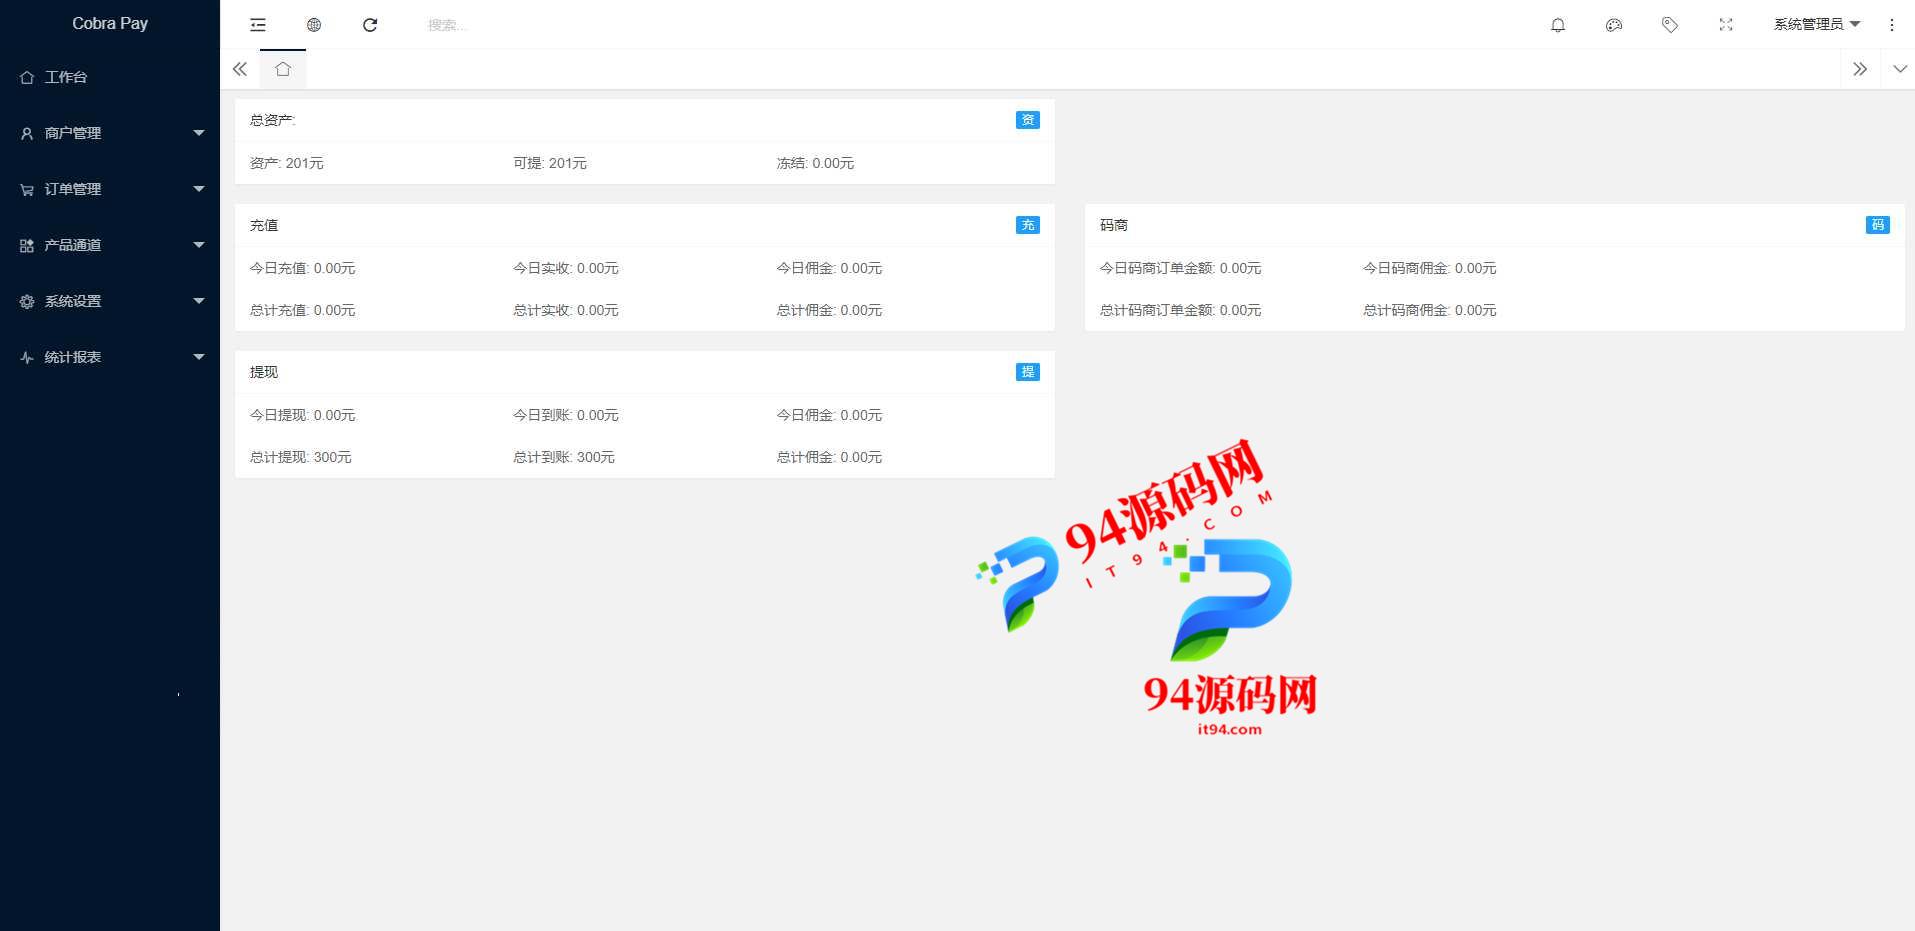1915x931 pixels.
Task: Click the arrow beside 统计报表
Action: pos(199,357)
